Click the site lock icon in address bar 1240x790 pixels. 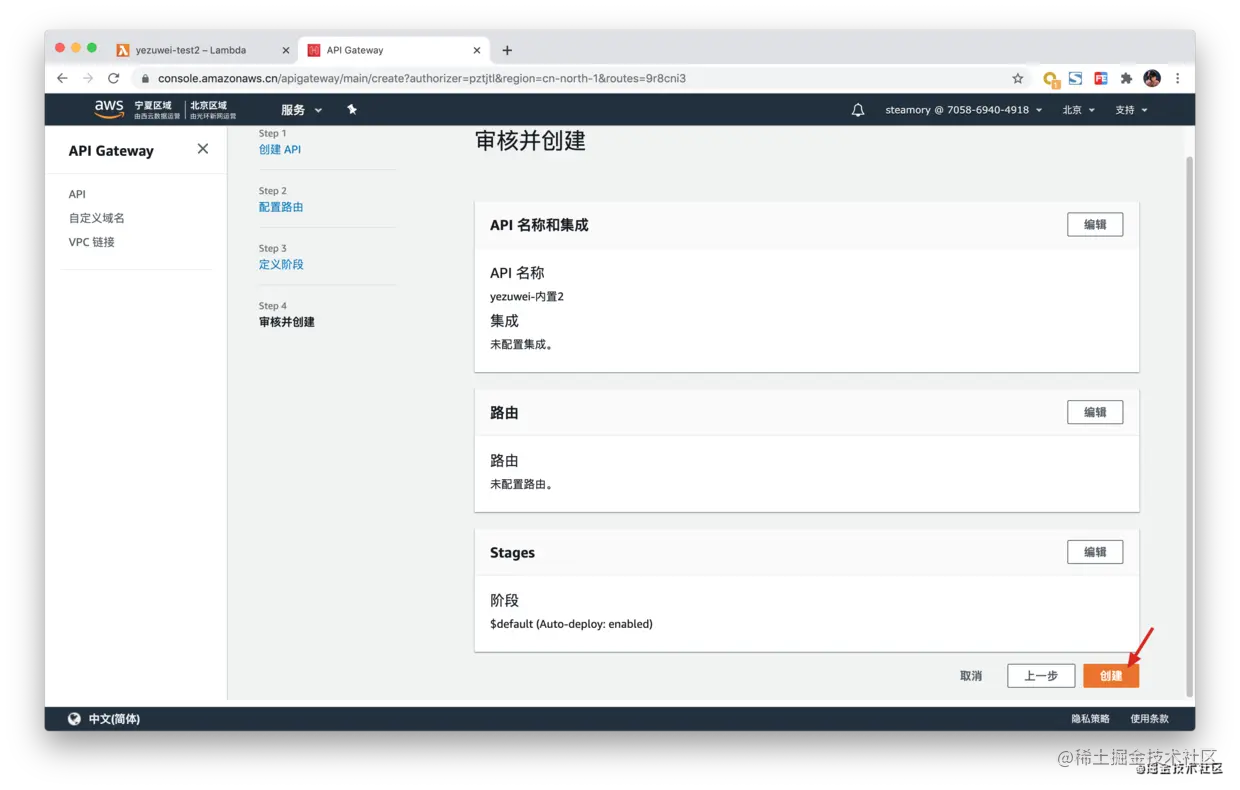tap(145, 78)
